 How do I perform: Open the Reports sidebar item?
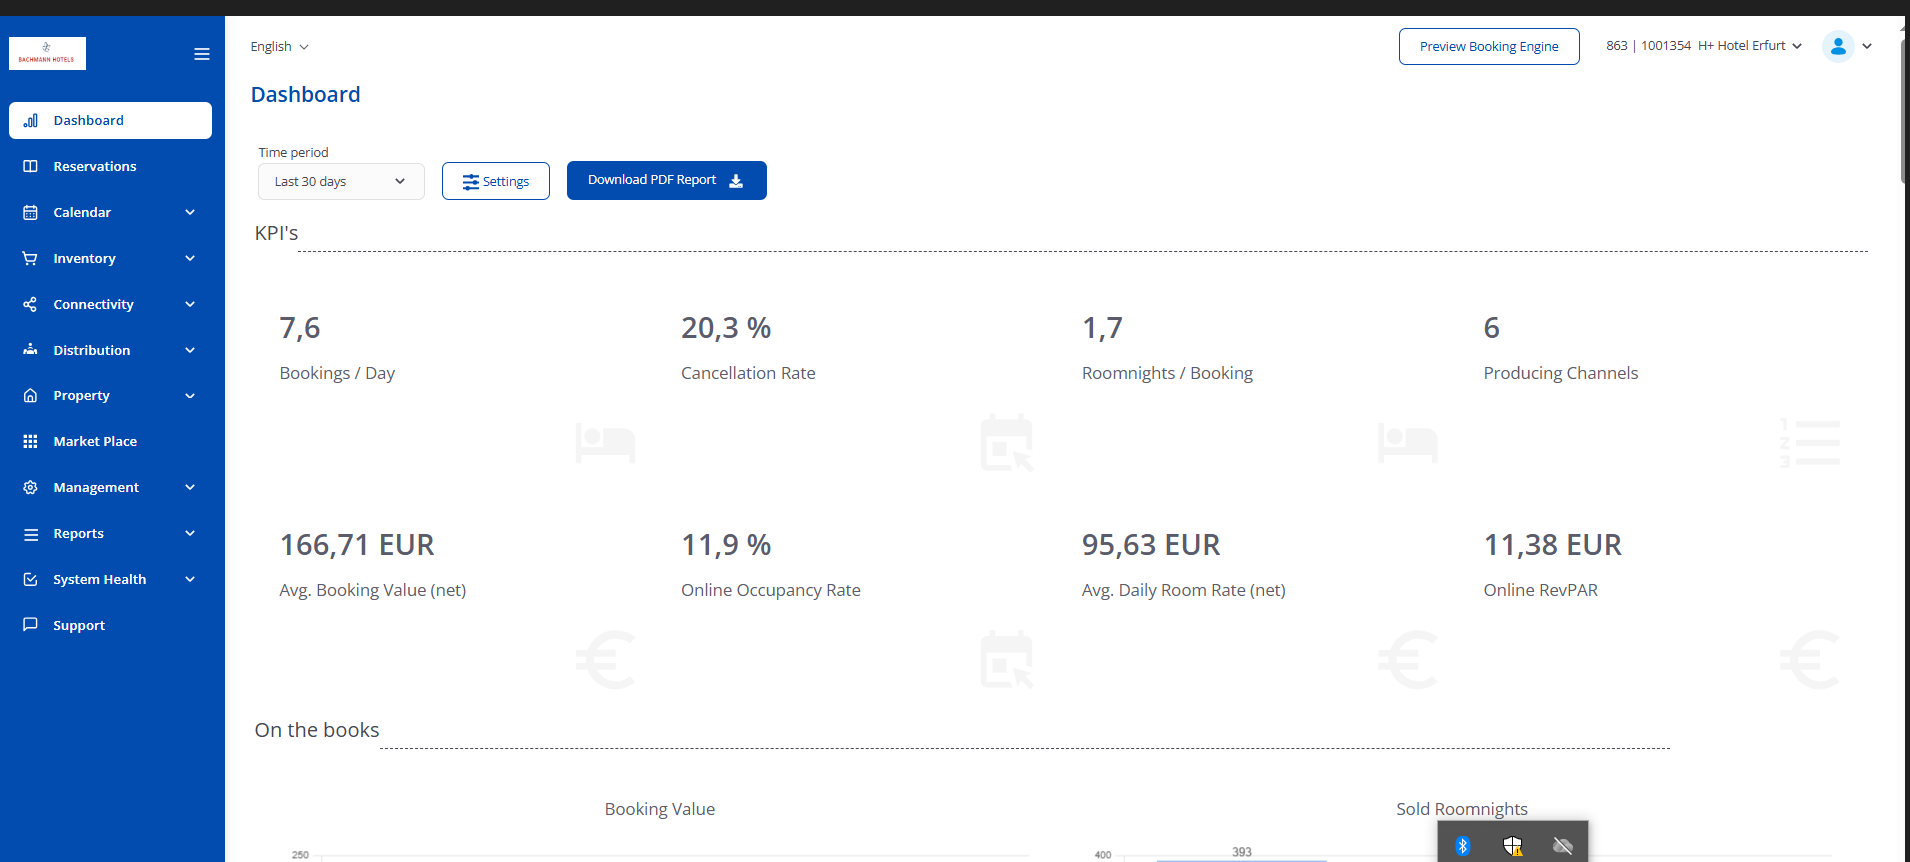[110, 533]
